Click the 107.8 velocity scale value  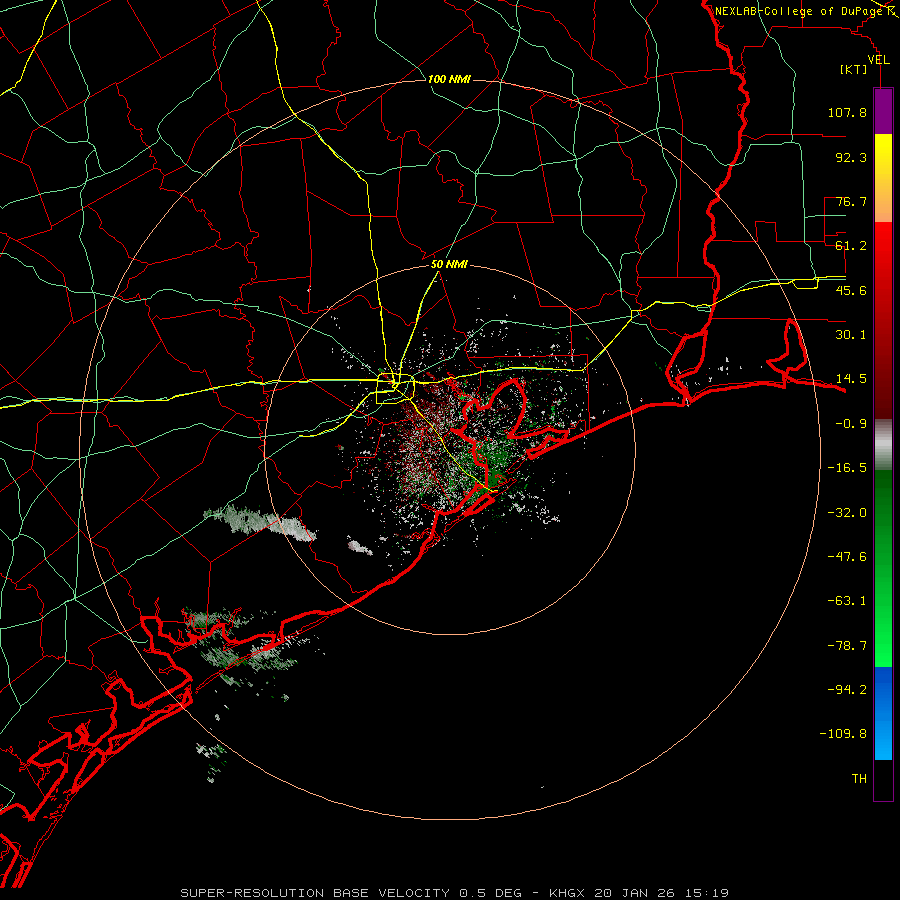pyautogui.click(x=847, y=112)
